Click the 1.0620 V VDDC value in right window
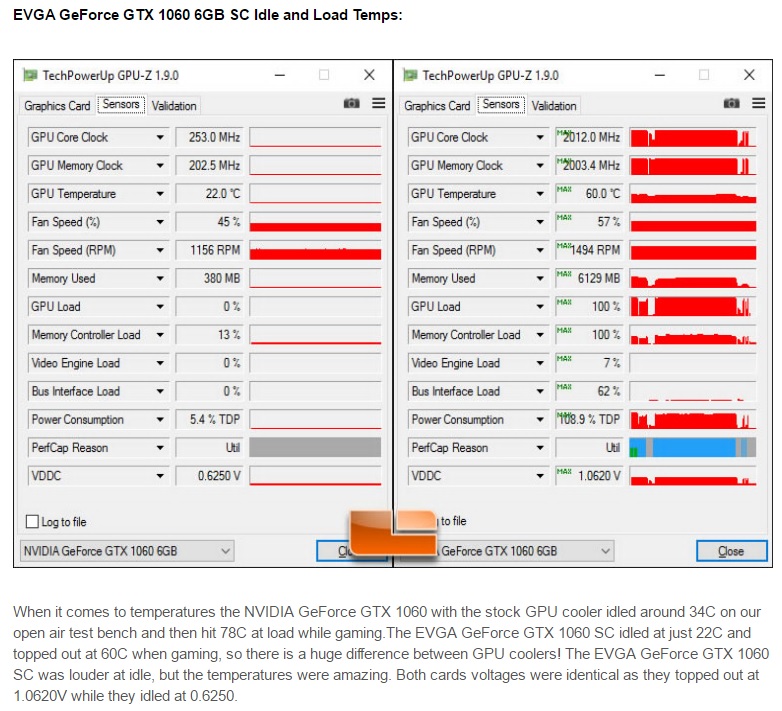 click(x=589, y=476)
